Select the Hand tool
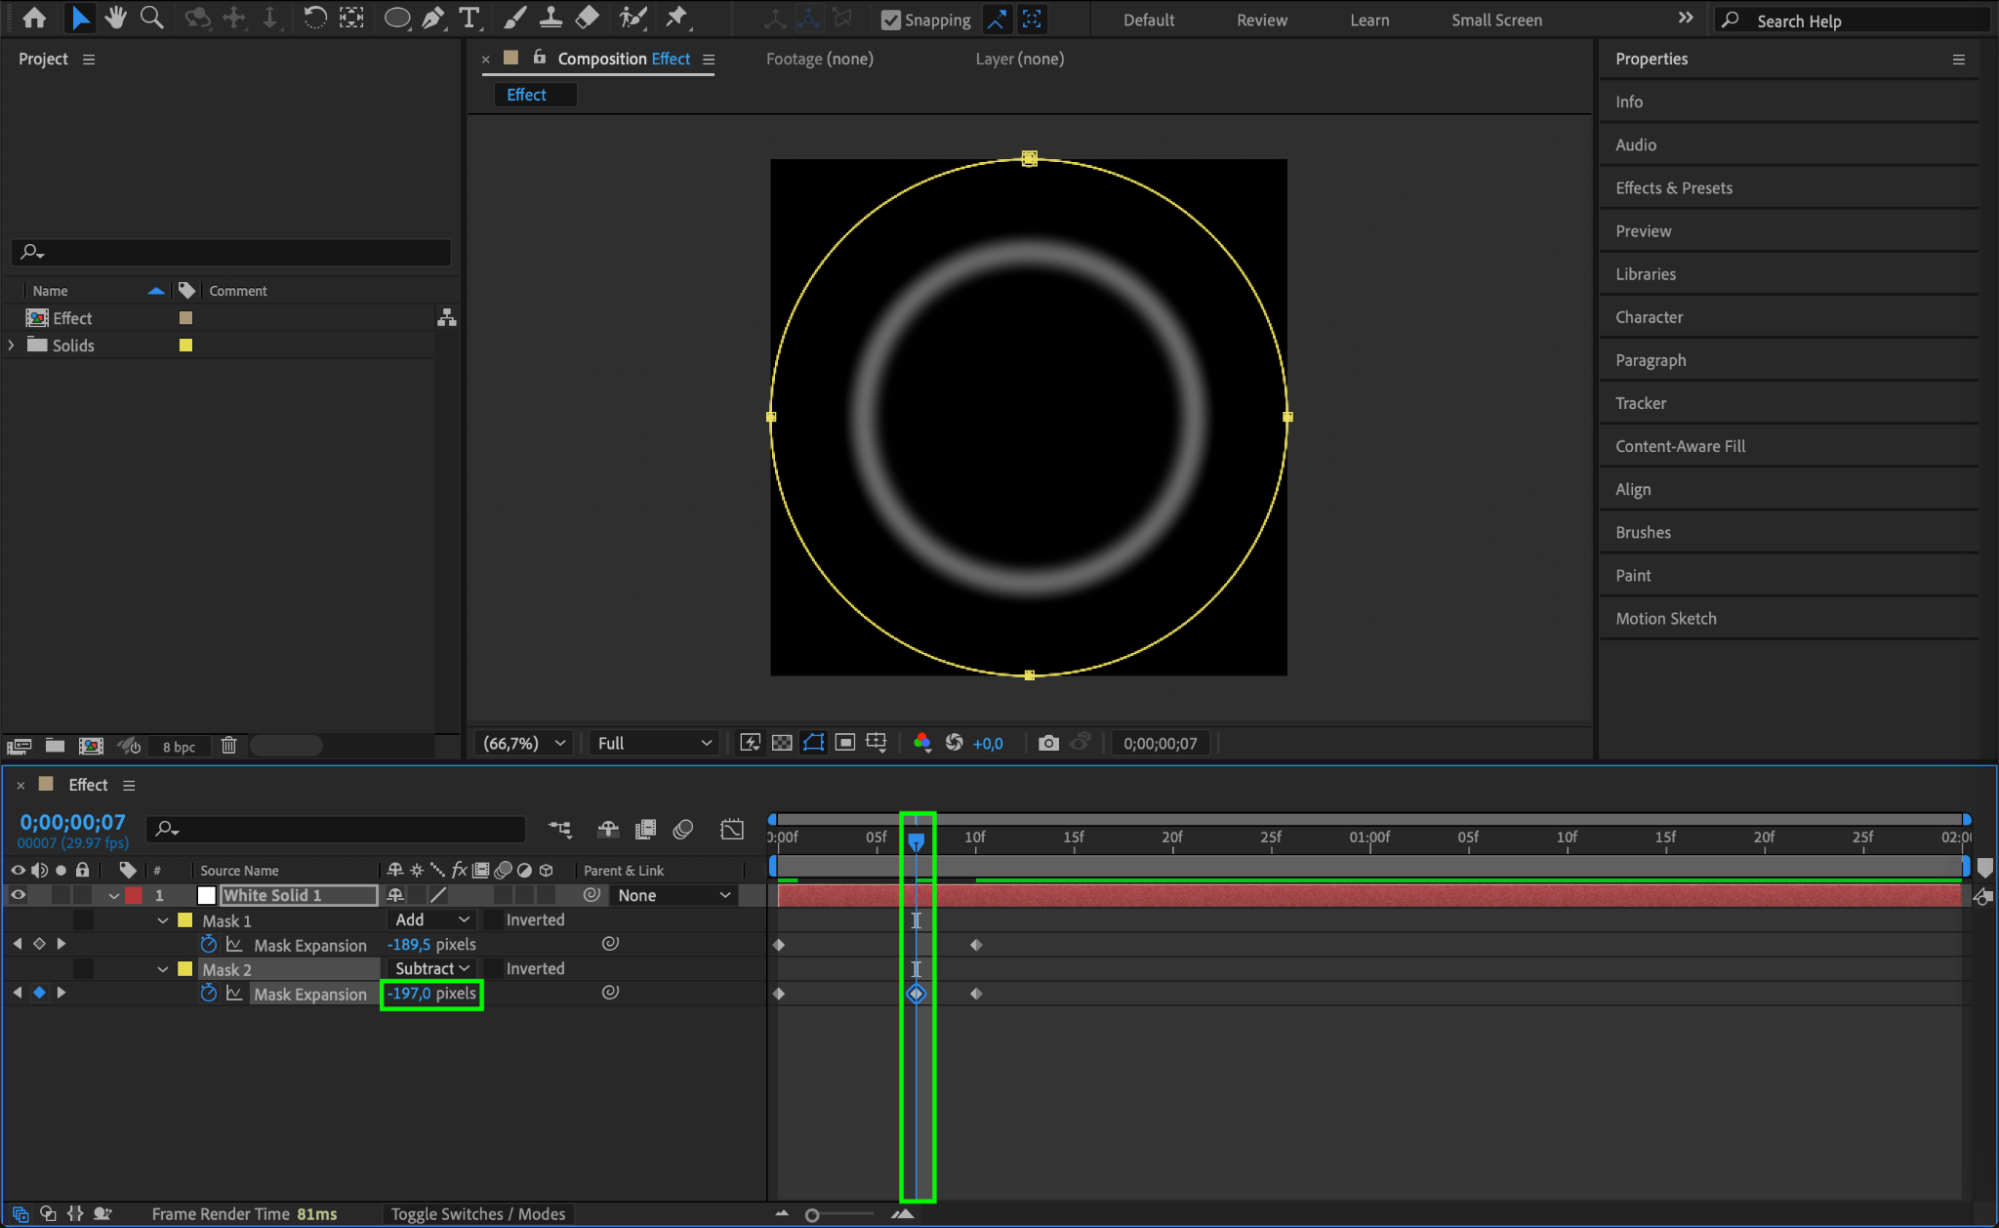 pos(115,17)
